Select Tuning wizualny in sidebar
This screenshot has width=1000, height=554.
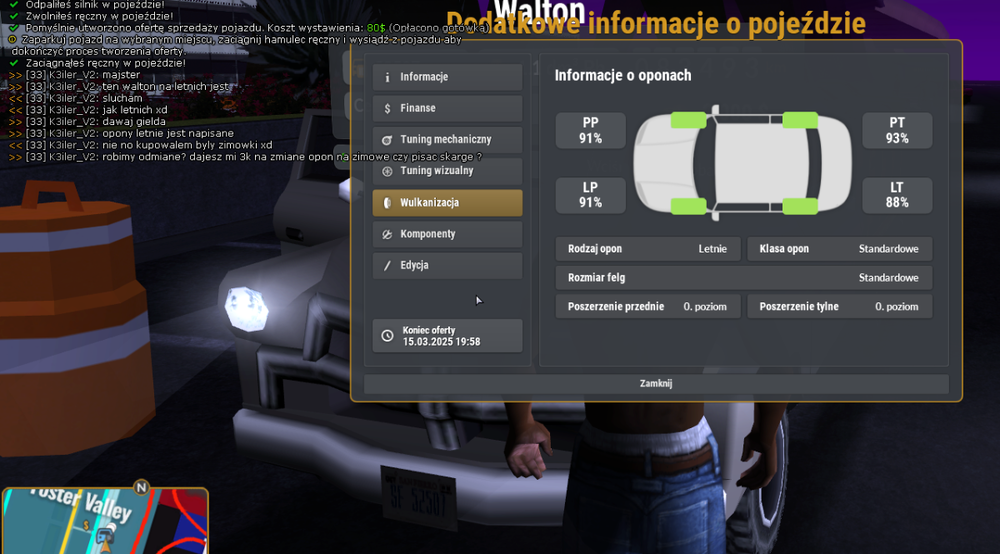[x=447, y=171]
